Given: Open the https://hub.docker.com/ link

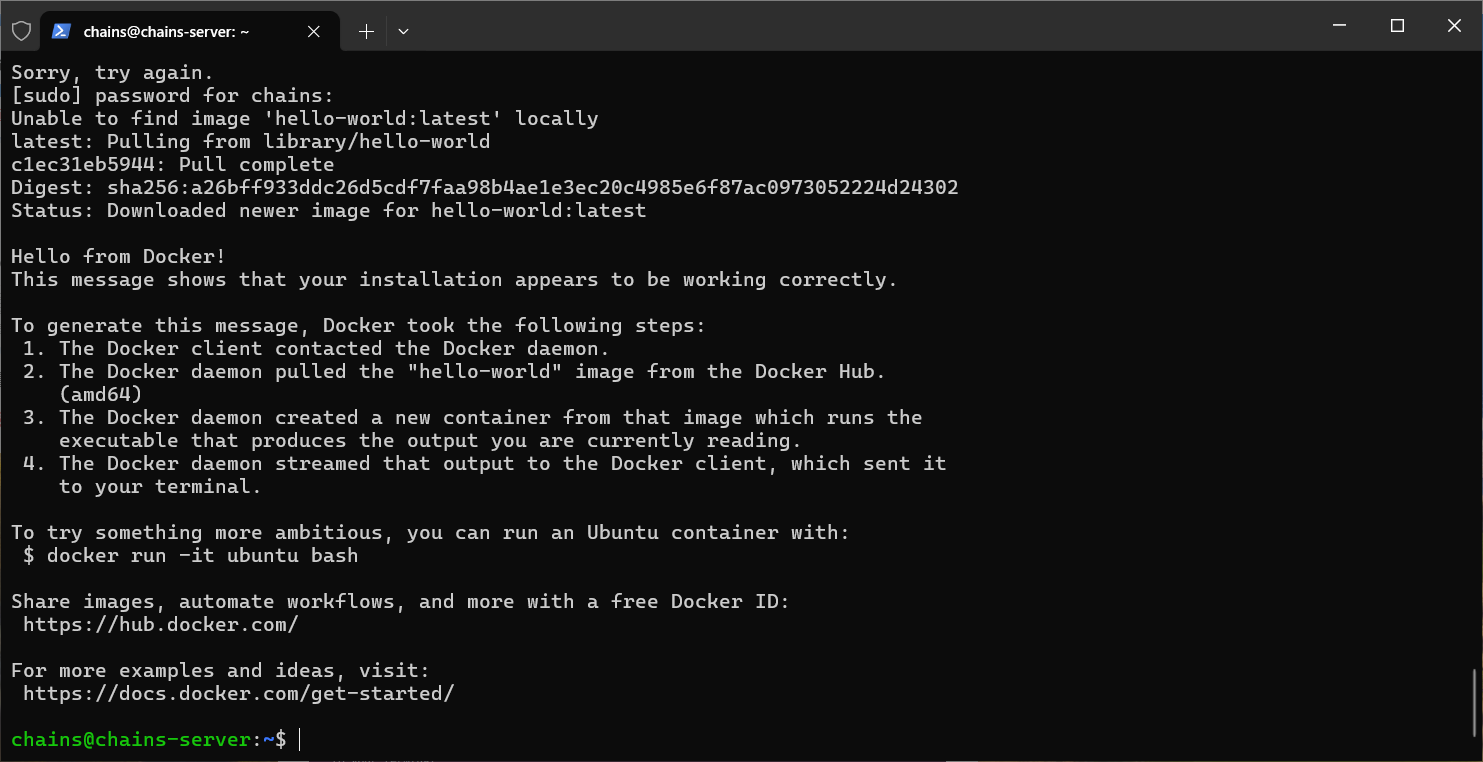Looking at the screenshot, I should pyautogui.click(x=161, y=625).
